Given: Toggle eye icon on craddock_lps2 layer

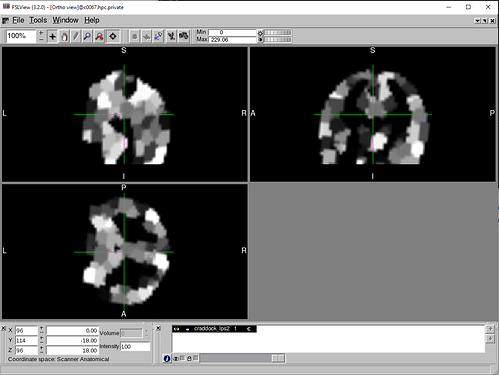Looking at the screenshot, I should coord(177,329).
